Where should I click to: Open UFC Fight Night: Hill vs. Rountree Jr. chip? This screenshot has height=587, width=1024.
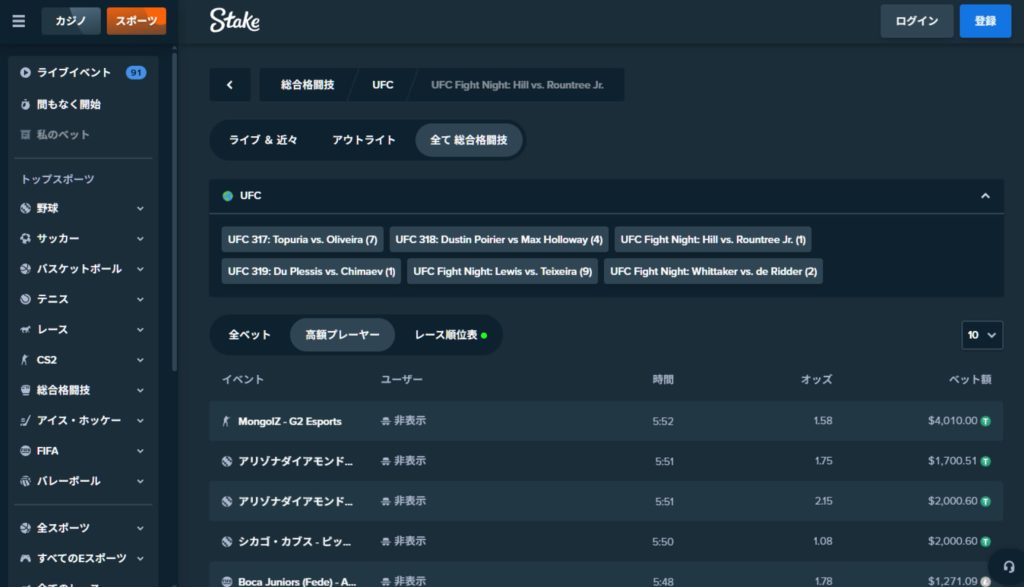712,240
